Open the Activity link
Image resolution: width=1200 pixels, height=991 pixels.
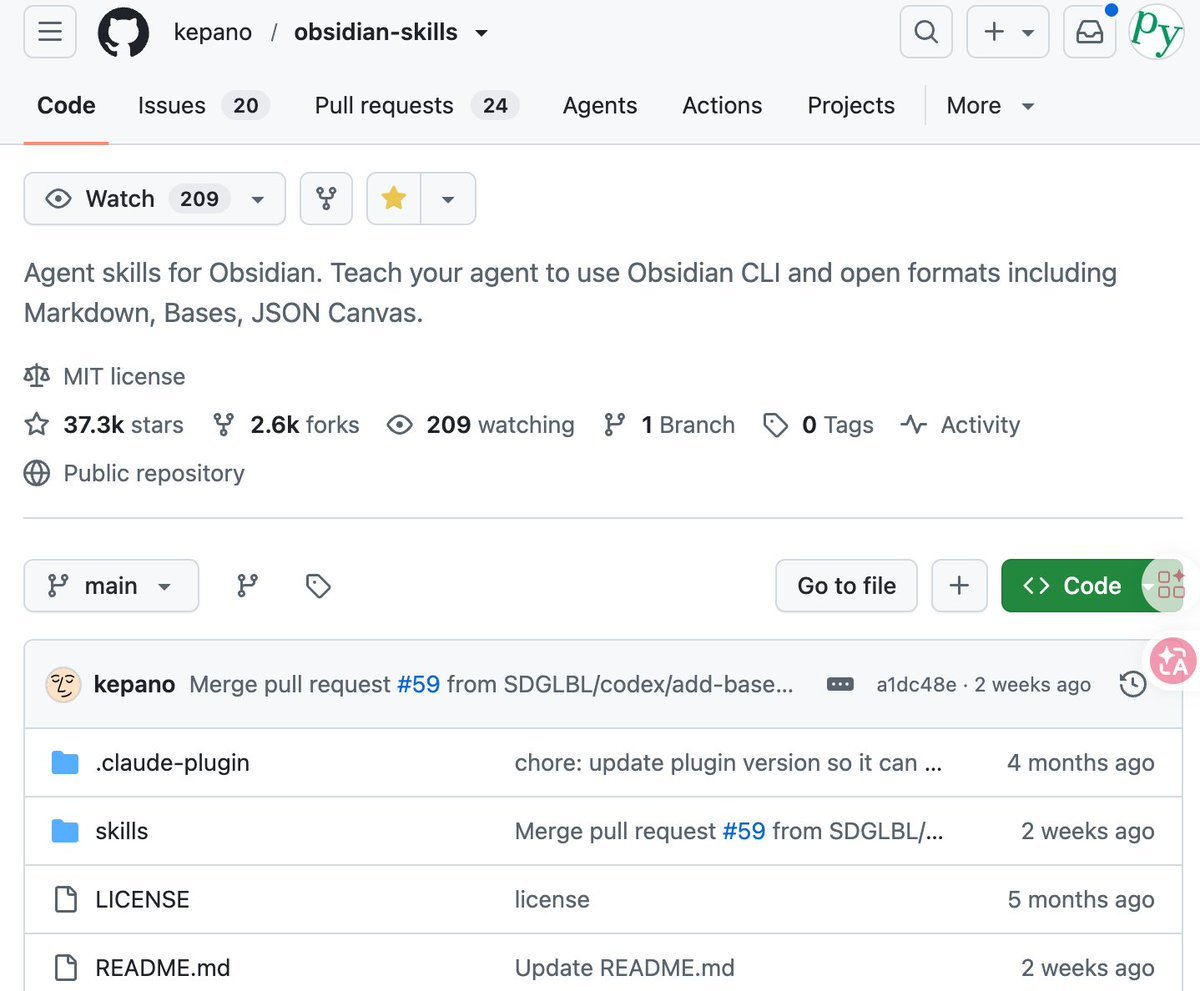[x=960, y=425]
